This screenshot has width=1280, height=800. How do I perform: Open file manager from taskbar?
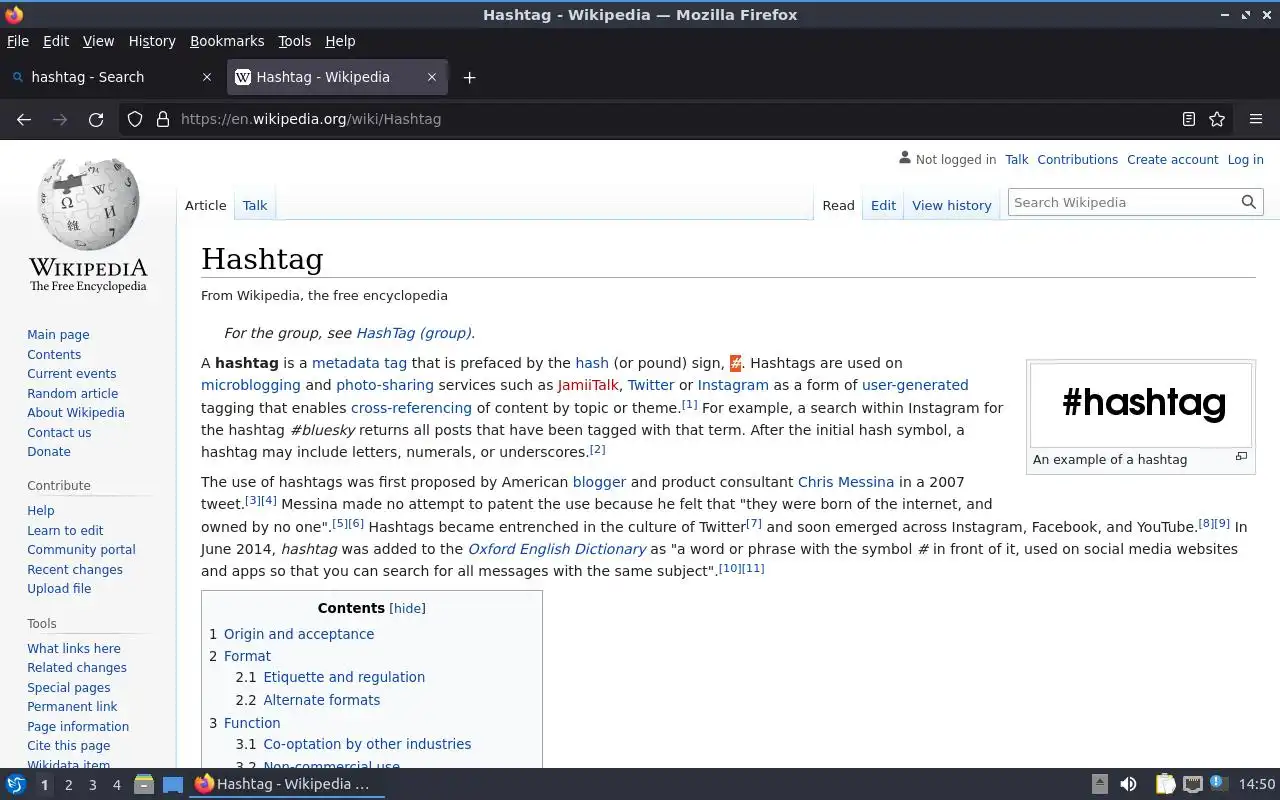[144, 785]
